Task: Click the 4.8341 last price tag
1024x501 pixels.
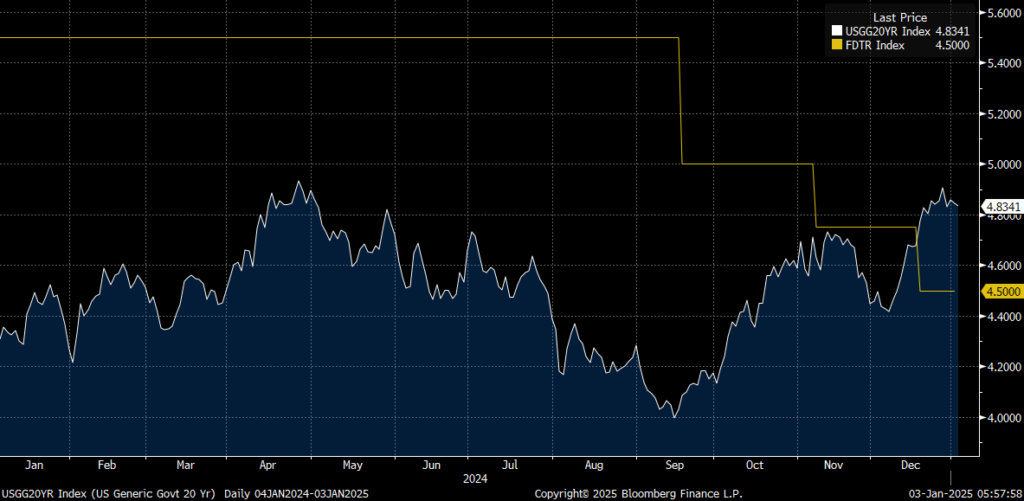Action: click(x=1001, y=207)
